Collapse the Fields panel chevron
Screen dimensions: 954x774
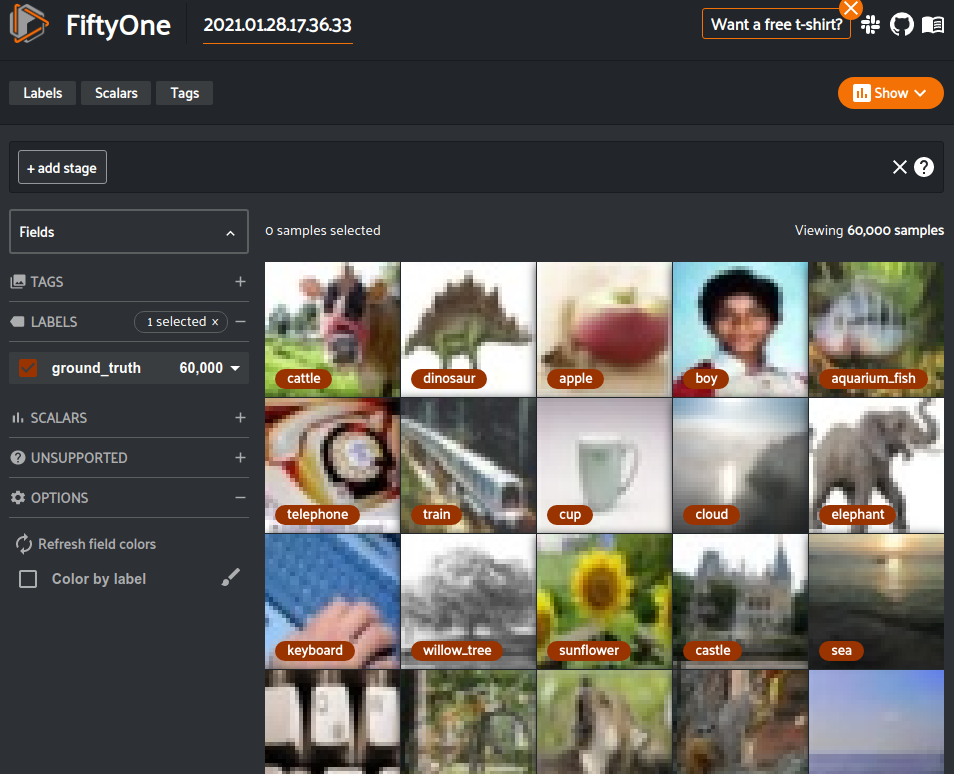point(231,232)
